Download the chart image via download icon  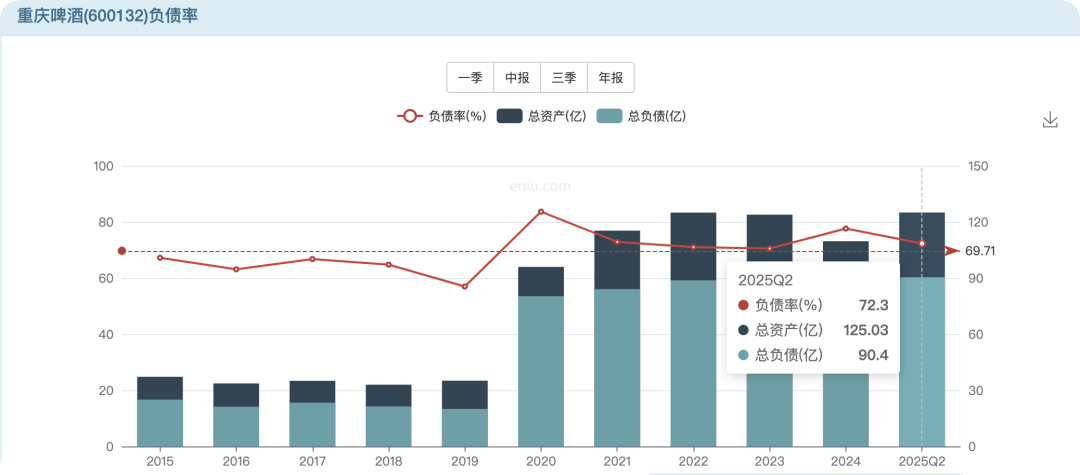1050,120
